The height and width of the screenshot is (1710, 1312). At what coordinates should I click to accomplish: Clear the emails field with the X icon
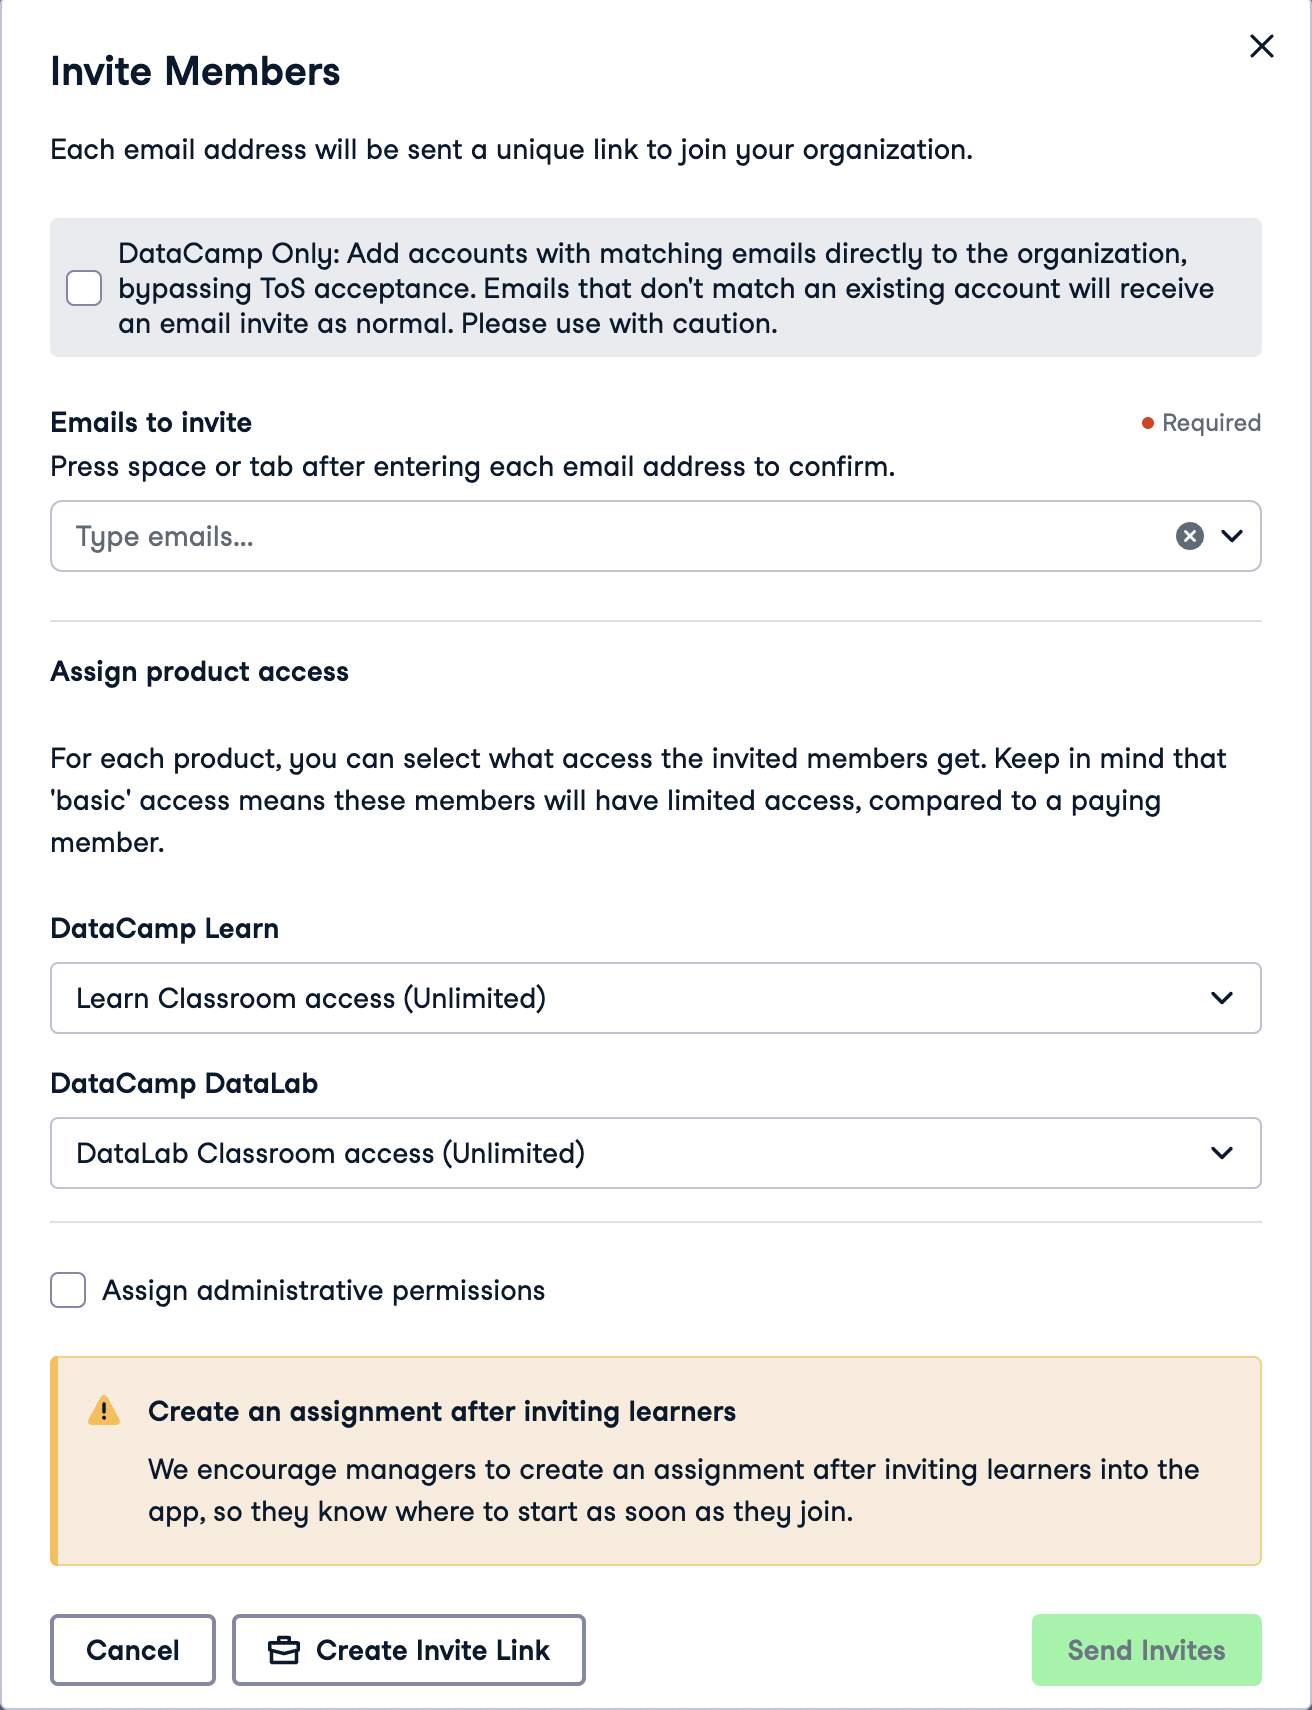[1189, 536]
